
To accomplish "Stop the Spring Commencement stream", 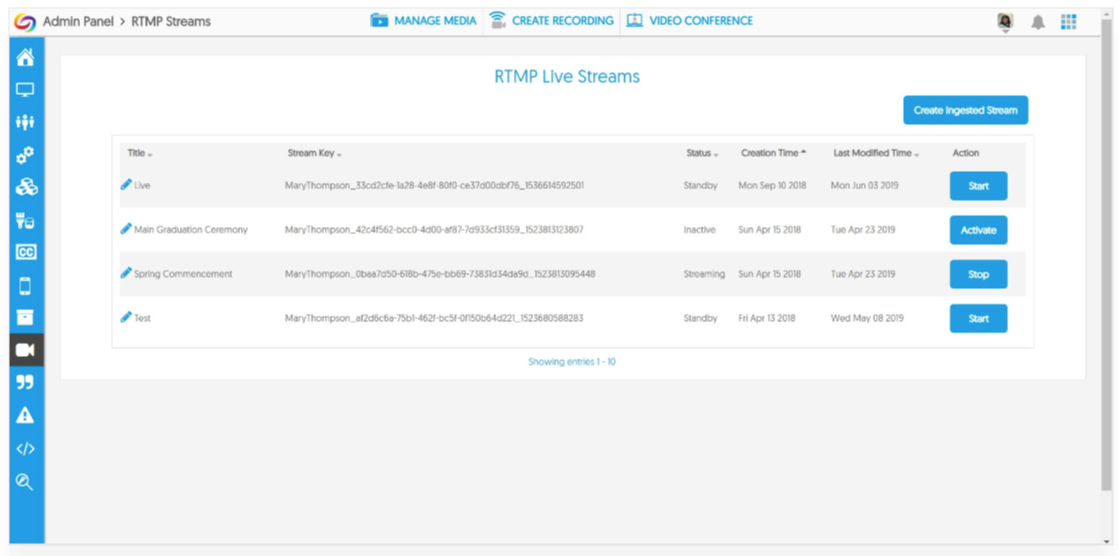I will (x=978, y=275).
